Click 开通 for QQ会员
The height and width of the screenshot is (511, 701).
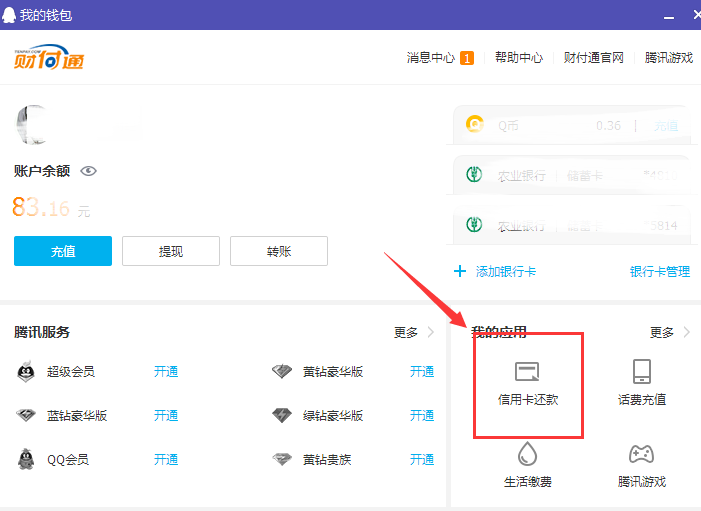[166, 459]
